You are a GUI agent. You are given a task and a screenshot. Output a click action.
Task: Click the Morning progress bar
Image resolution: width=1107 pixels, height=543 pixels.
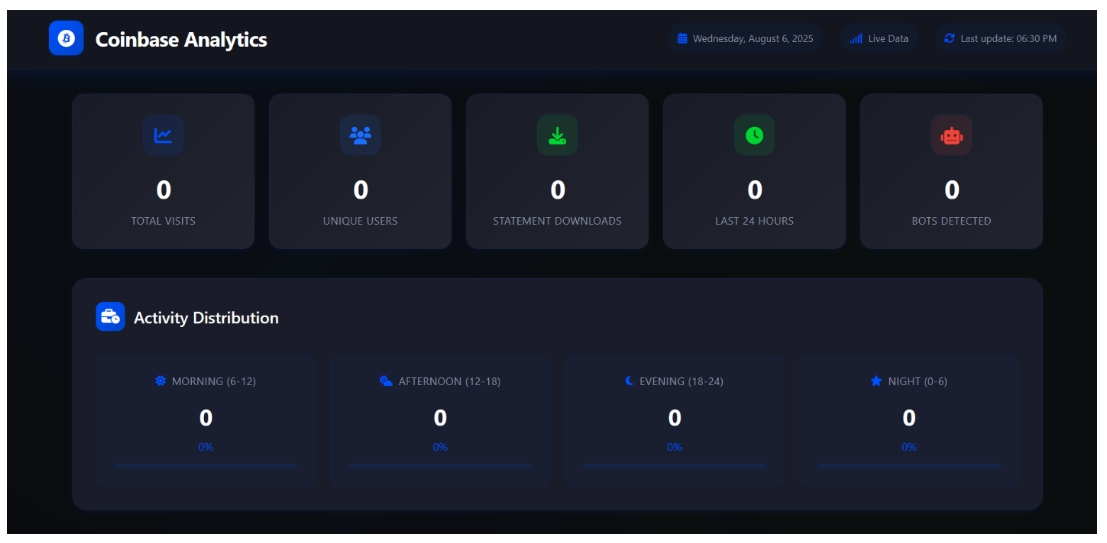205,466
